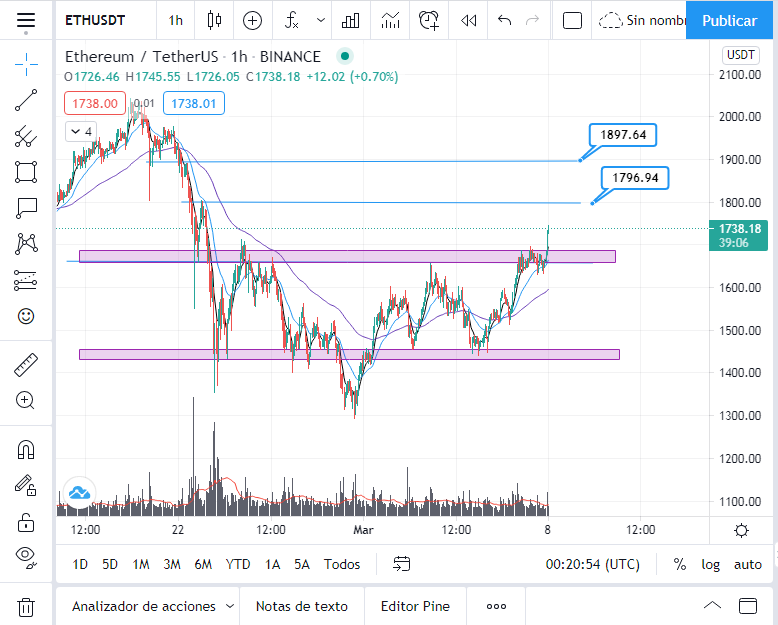The image size is (778, 625).
Task: Open the hamburger main menu
Action: click(x=26, y=20)
